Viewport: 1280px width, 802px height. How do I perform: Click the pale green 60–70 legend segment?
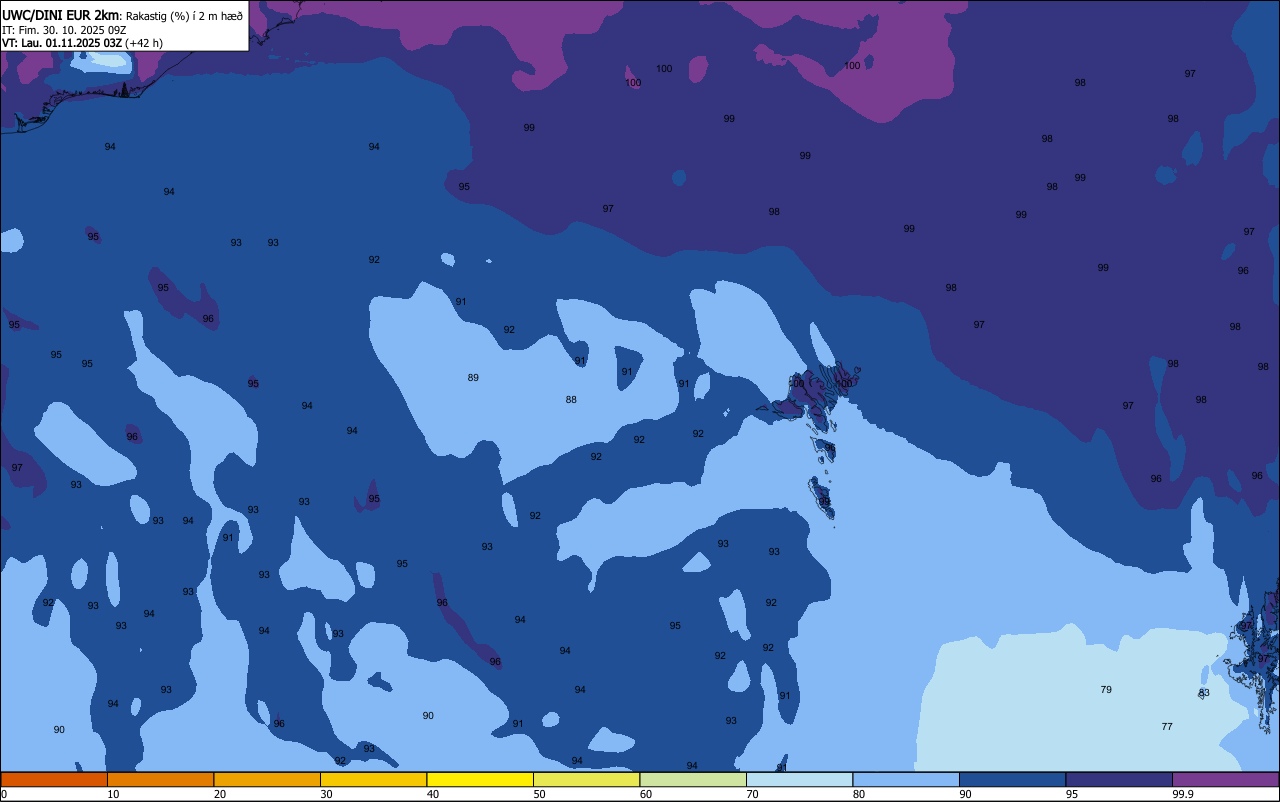click(x=693, y=779)
